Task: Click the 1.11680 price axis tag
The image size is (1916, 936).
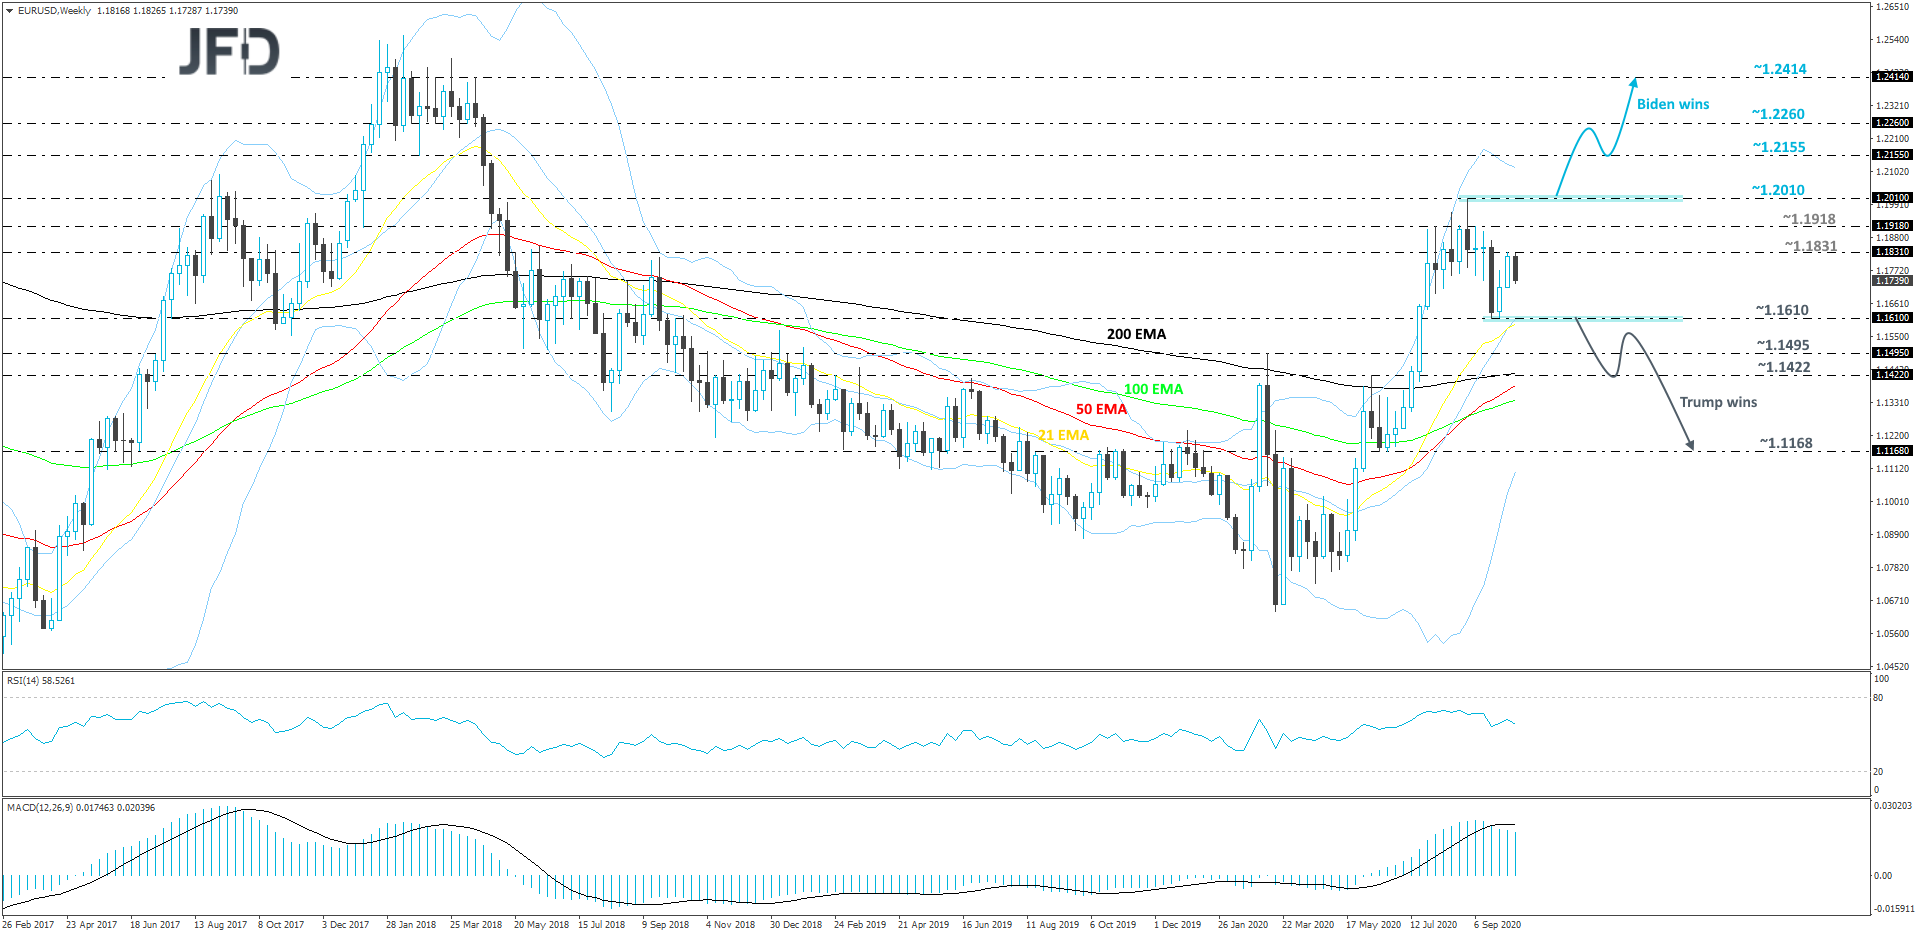Action: (1892, 451)
